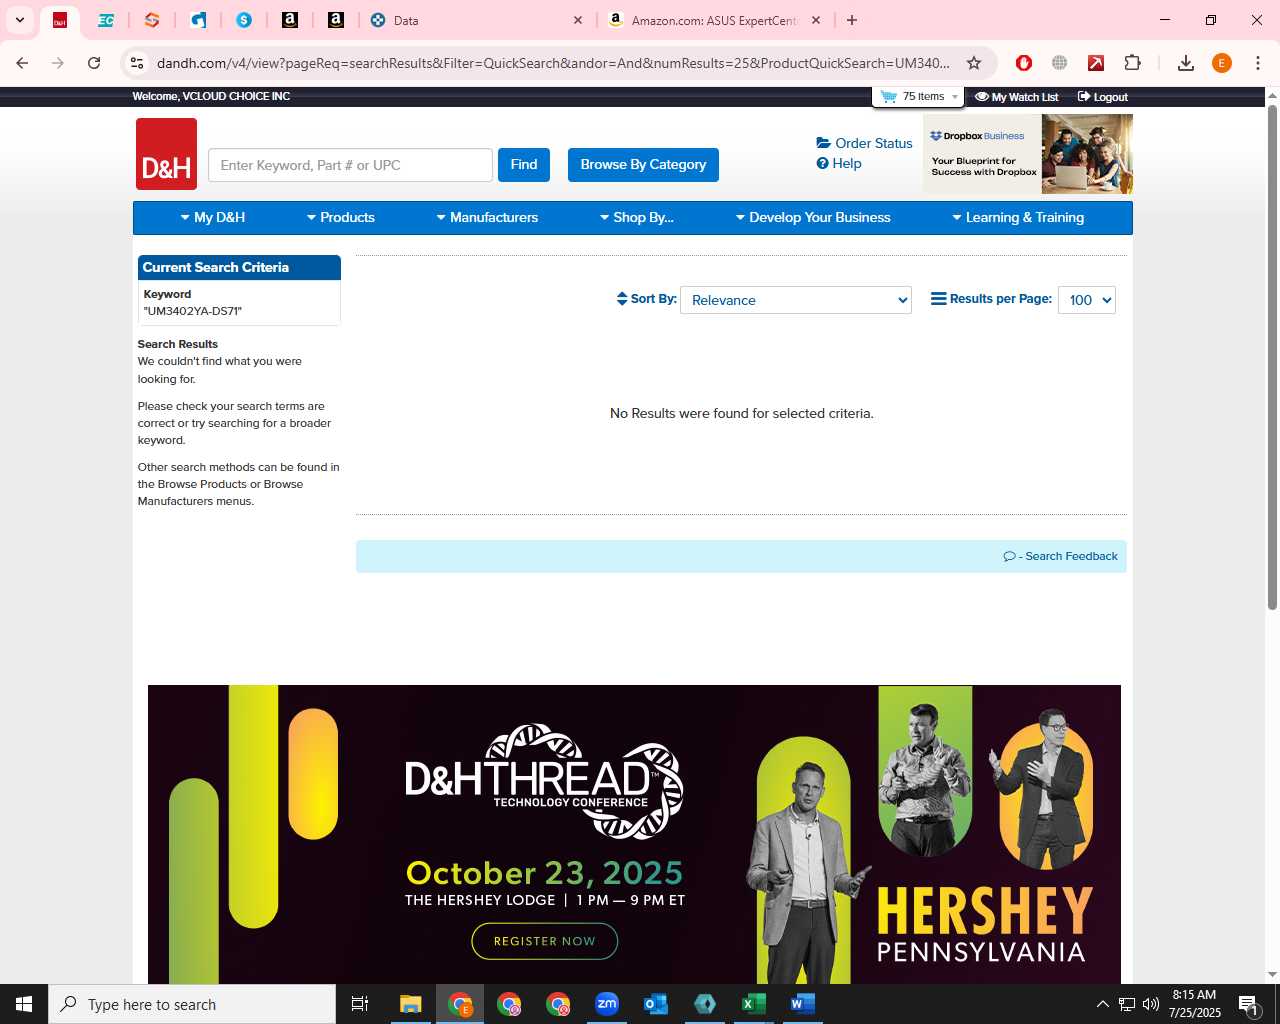Expand Learning & Training menu
The image size is (1280, 1024).
[x=1017, y=217]
